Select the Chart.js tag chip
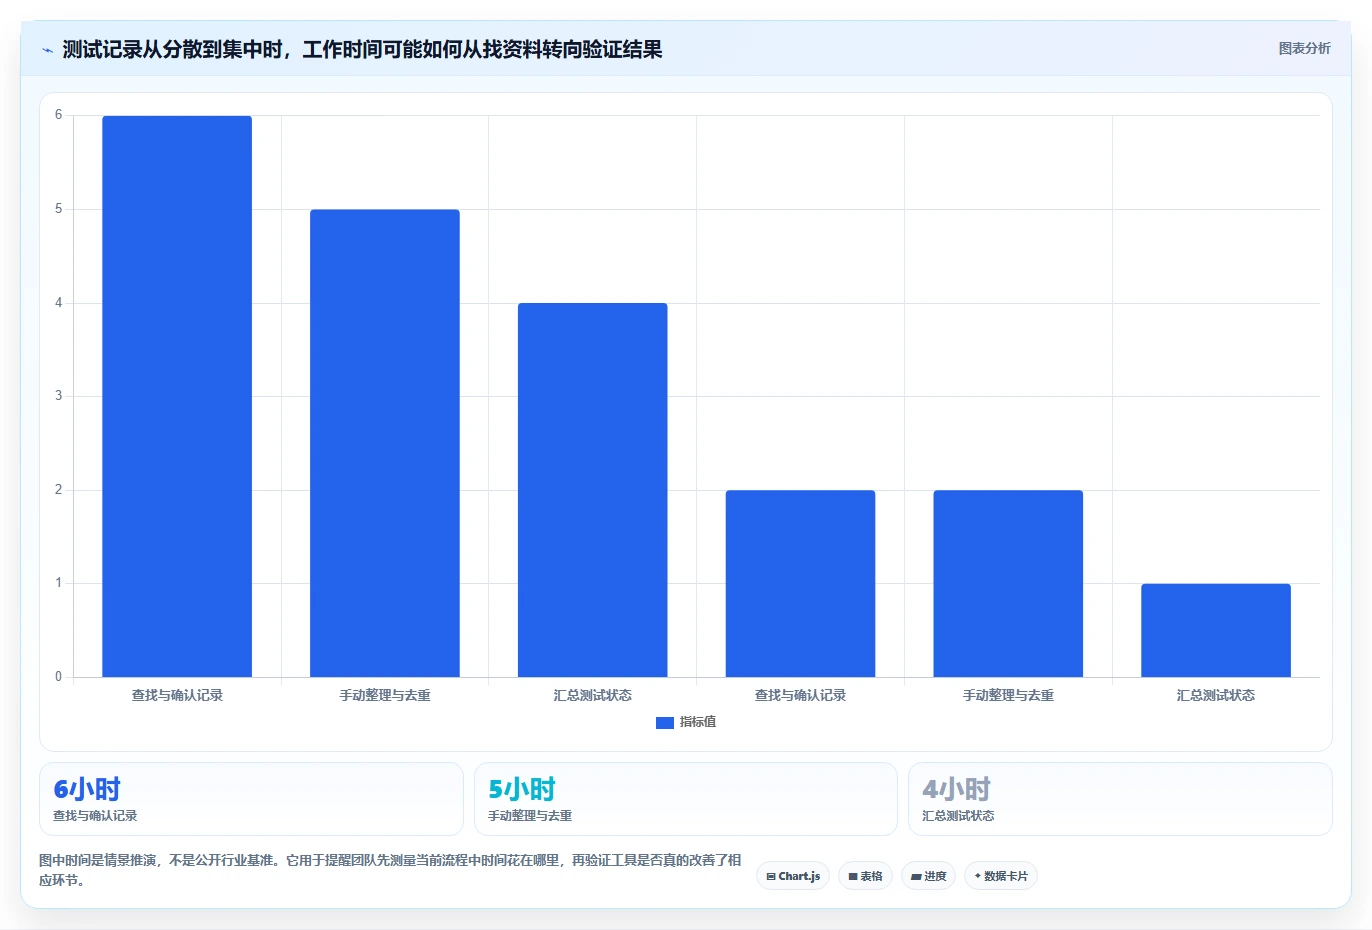This screenshot has width=1372, height=930. click(793, 876)
